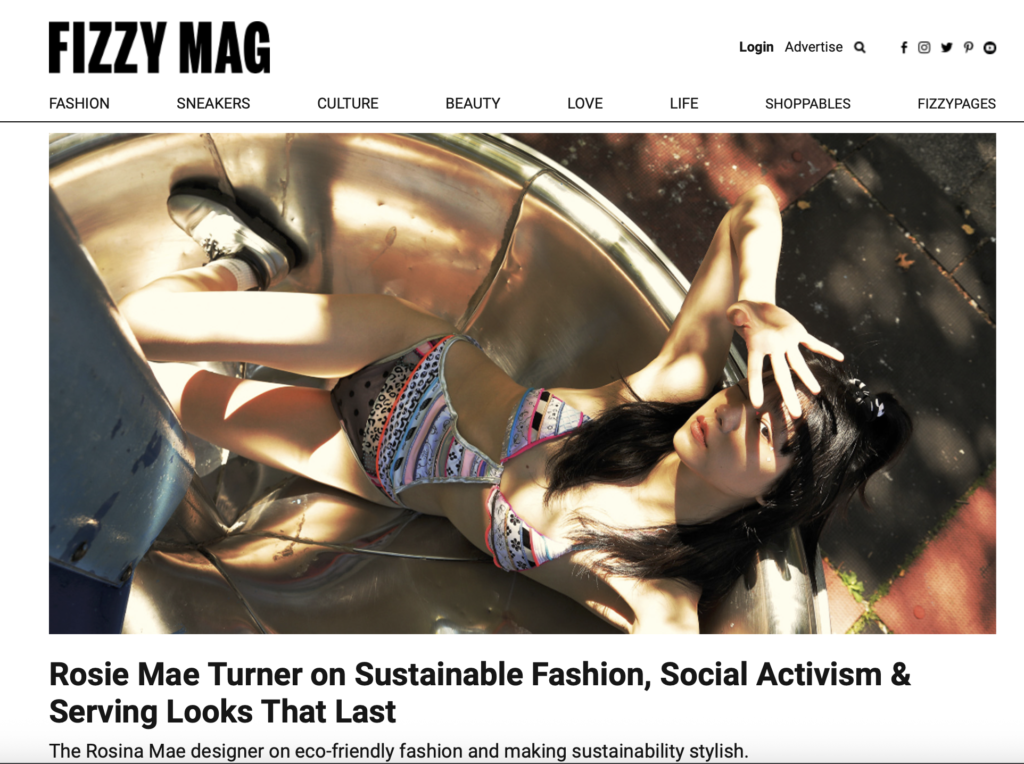Image resolution: width=1024 pixels, height=764 pixels.
Task: Open the Instagram icon link
Action: (924, 48)
